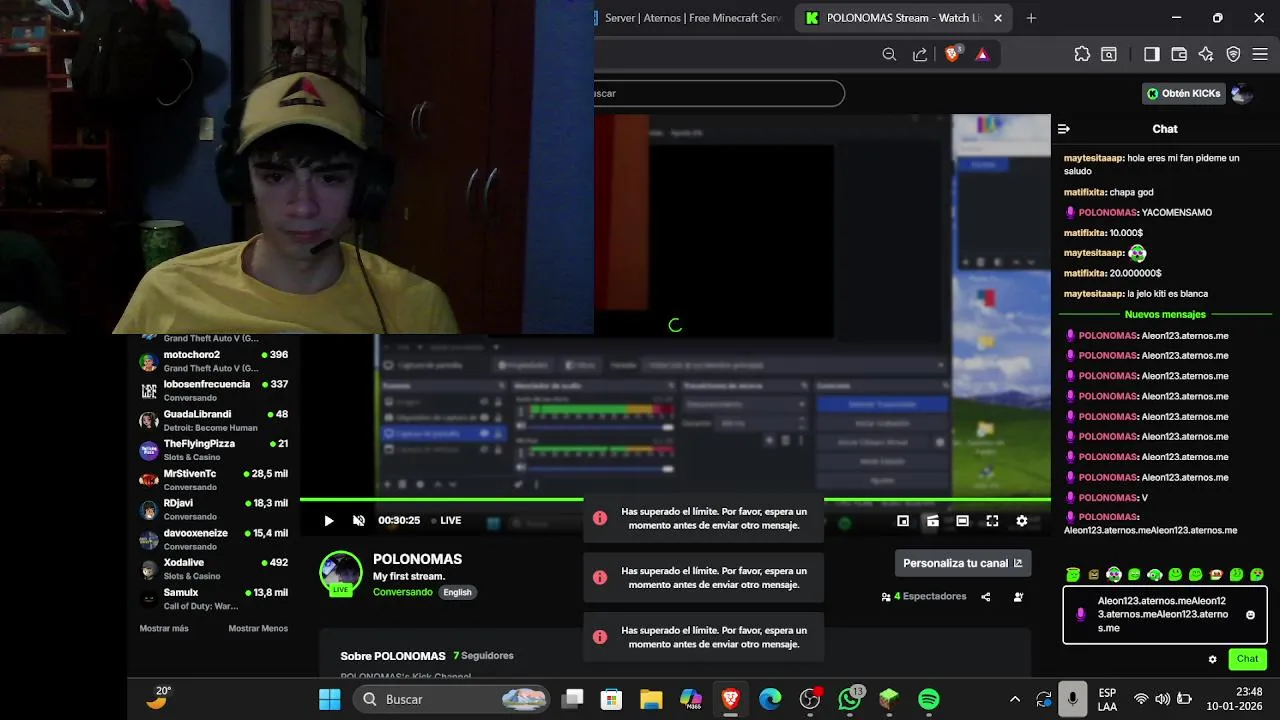Open Brave Wallet icon
The image size is (1280, 720).
[x=1179, y=55]
